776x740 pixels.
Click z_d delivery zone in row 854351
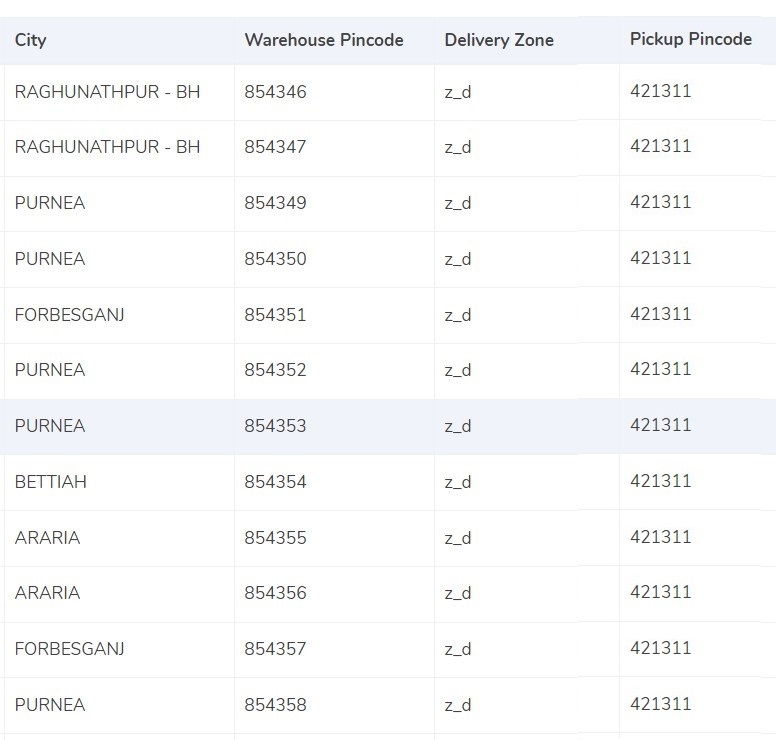tap(458, 315)
